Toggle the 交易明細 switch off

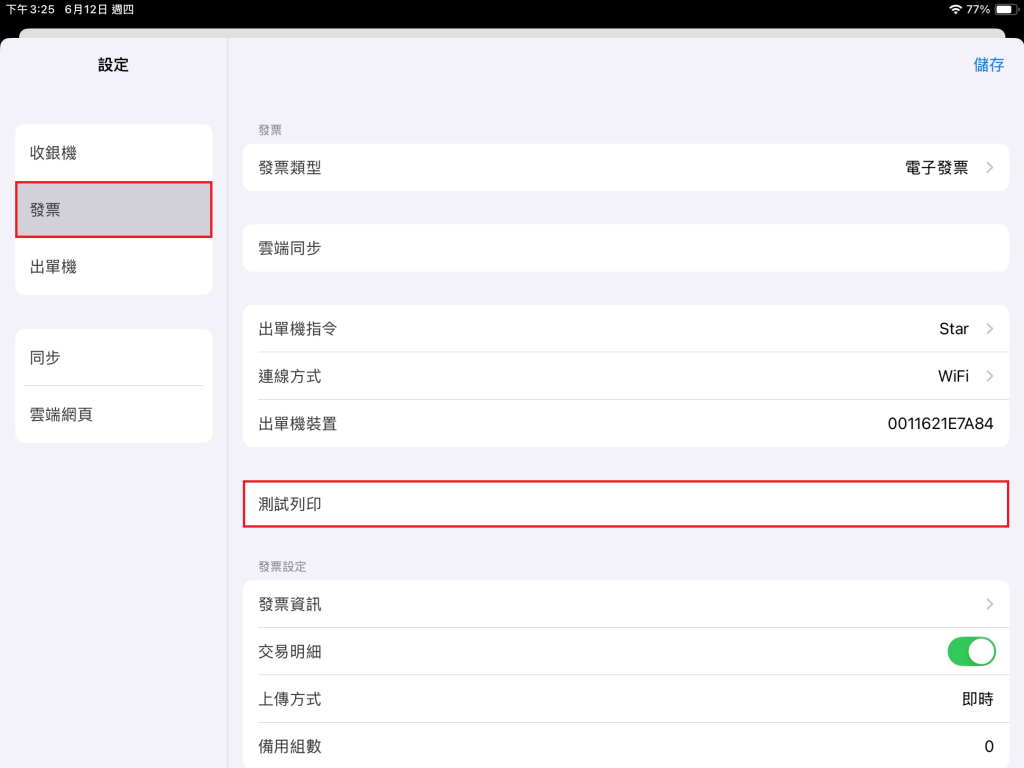[x=971, y=652]
